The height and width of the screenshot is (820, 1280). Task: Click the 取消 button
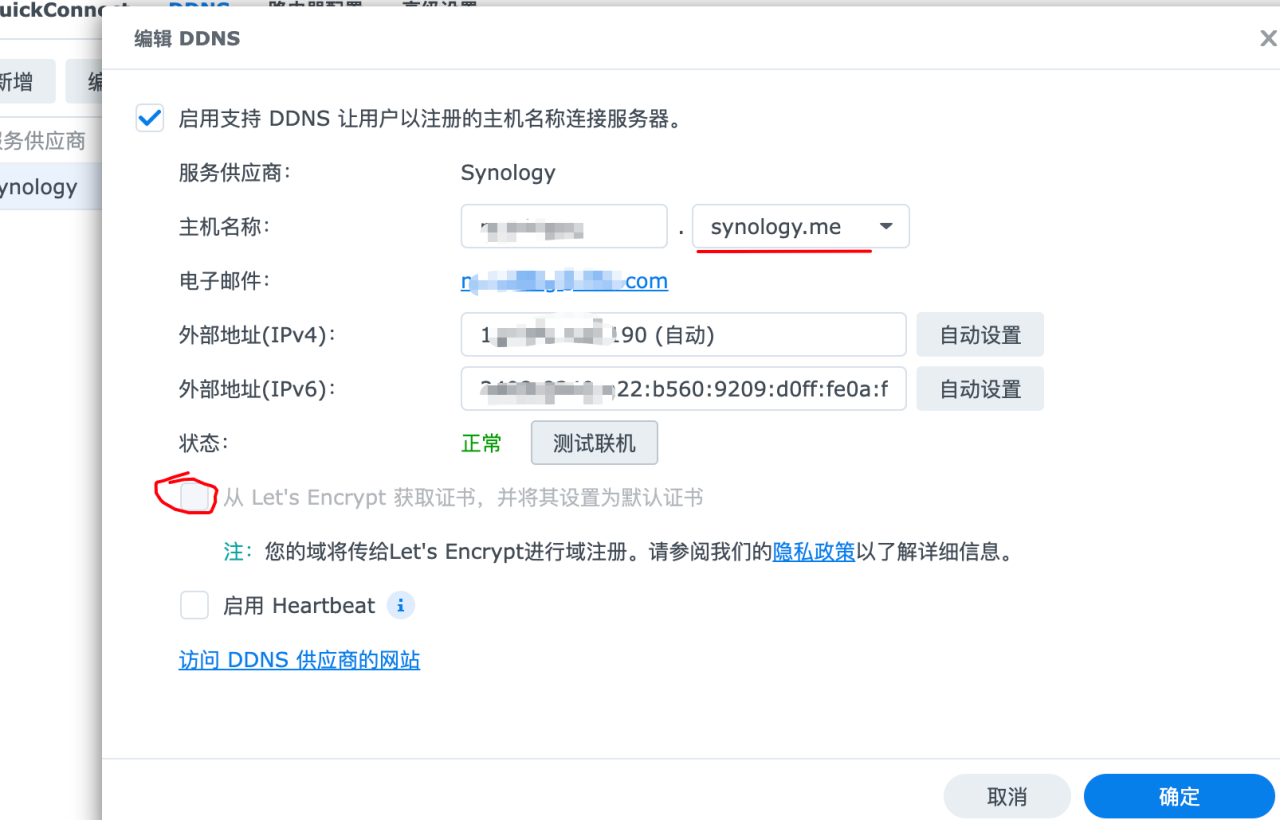(x=1006, y=796)
